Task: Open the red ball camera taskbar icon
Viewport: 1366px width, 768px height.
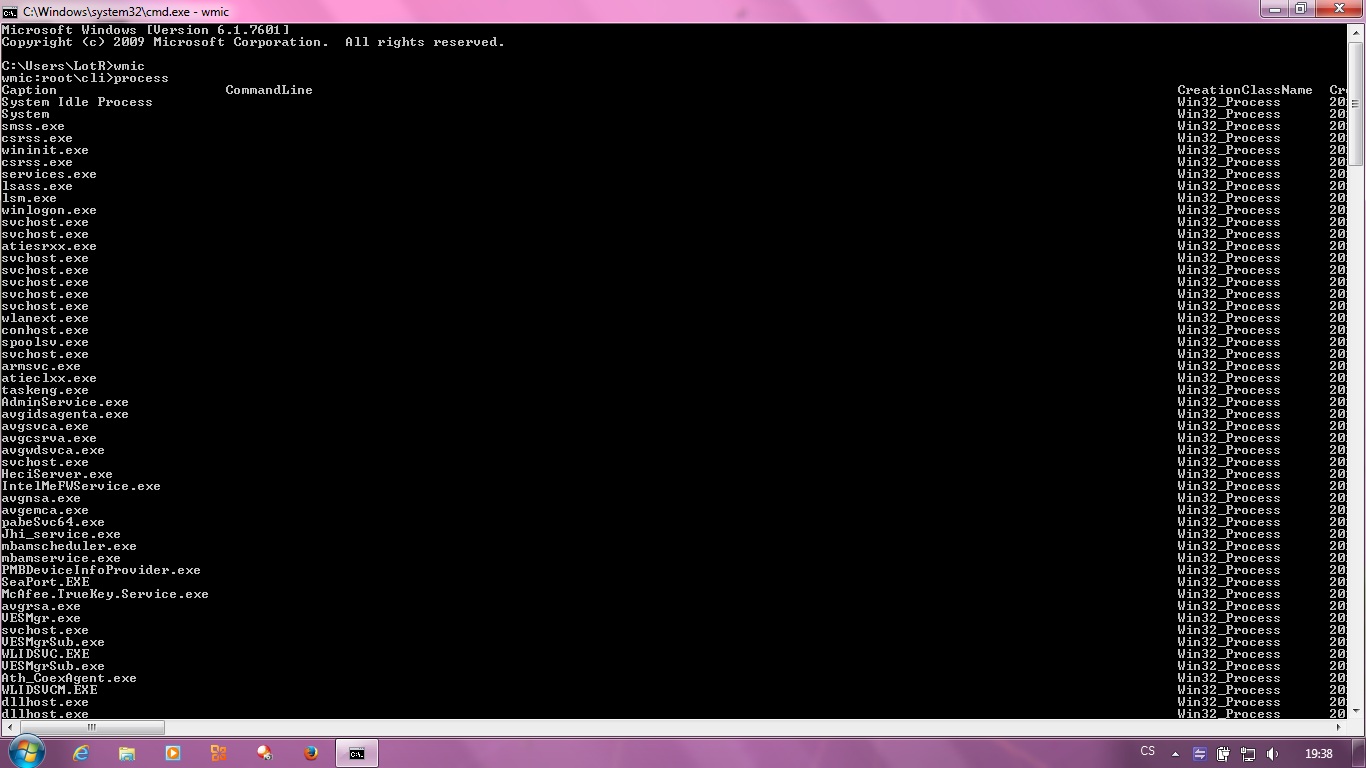Action: point(265,753)
